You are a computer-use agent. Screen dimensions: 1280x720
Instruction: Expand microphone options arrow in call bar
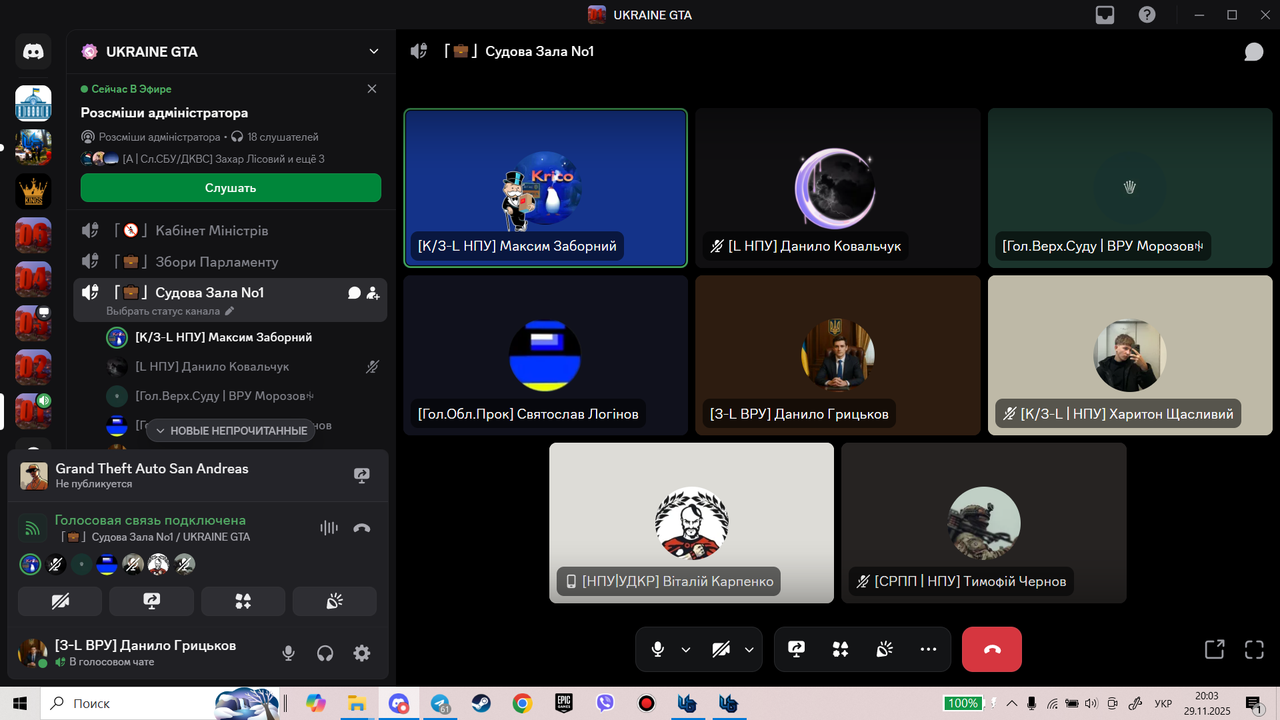click(686, 649)
